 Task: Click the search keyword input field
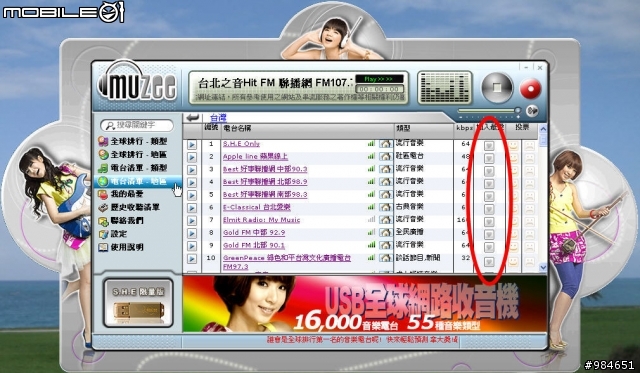click(x=137, y=125)
